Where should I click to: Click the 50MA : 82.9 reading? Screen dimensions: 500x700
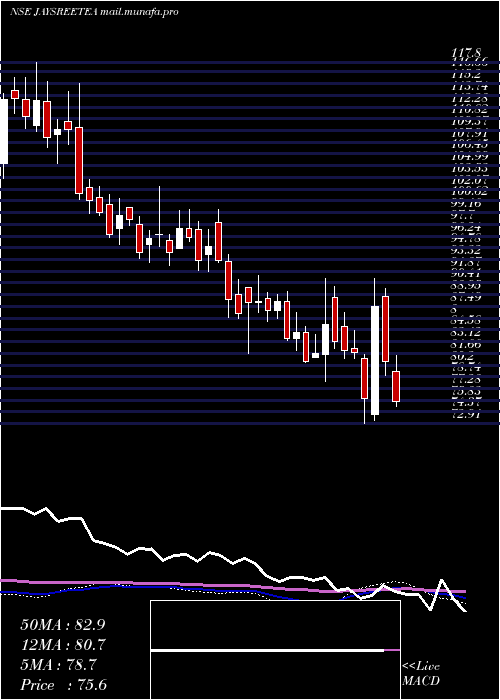pos(63,625)
